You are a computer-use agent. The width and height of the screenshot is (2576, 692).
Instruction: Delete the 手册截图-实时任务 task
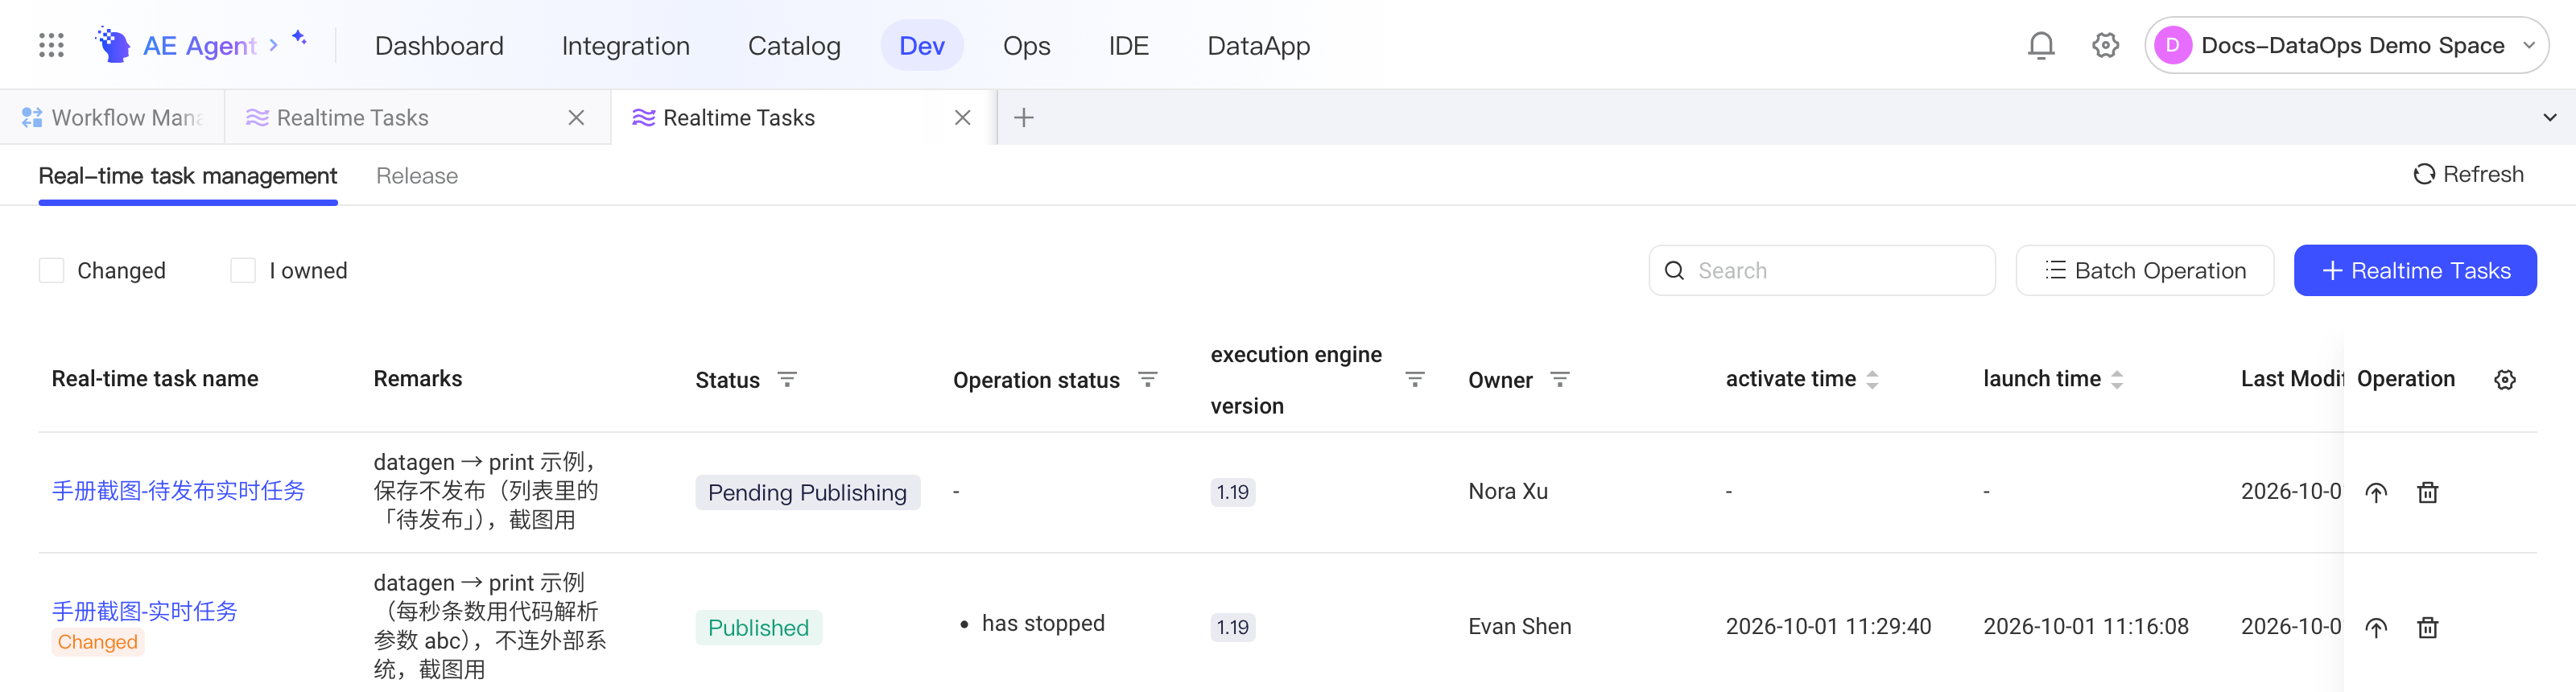coord(2427,627)
